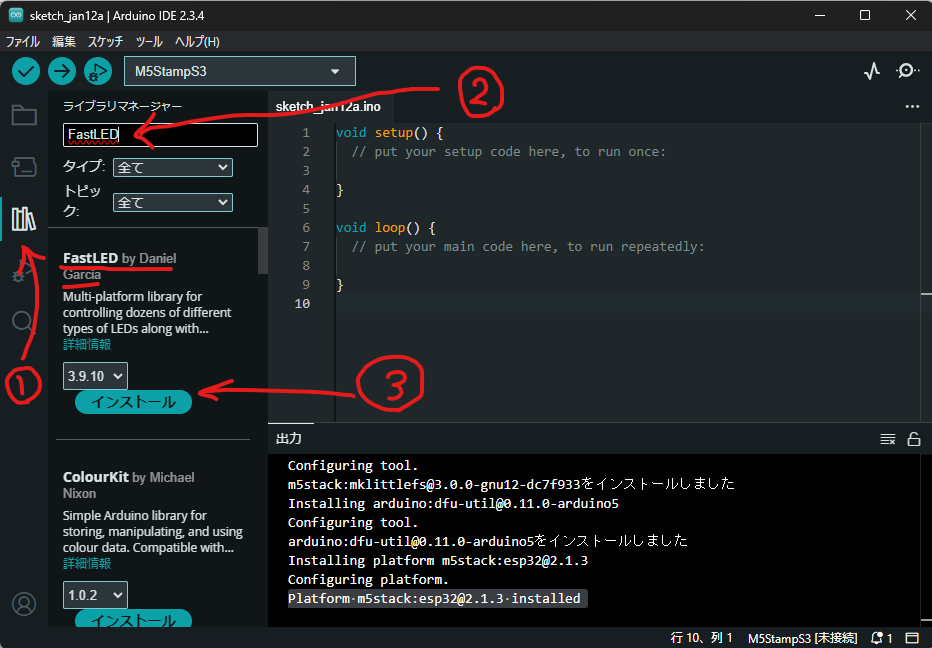Click the ライブラリマネージャー panel heading
This screenshot has width=932, height=648.
pyautogui.click(x=122, y=106)
